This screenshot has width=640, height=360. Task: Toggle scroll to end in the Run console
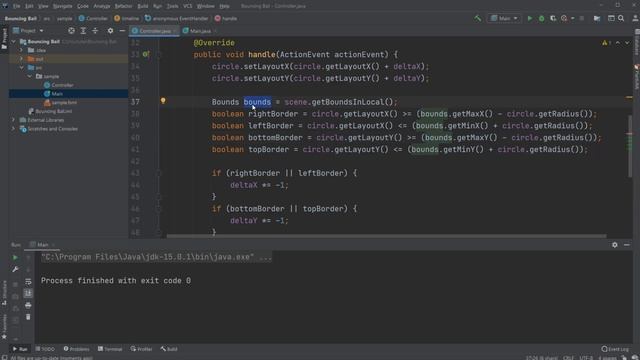tap(28, 293)
